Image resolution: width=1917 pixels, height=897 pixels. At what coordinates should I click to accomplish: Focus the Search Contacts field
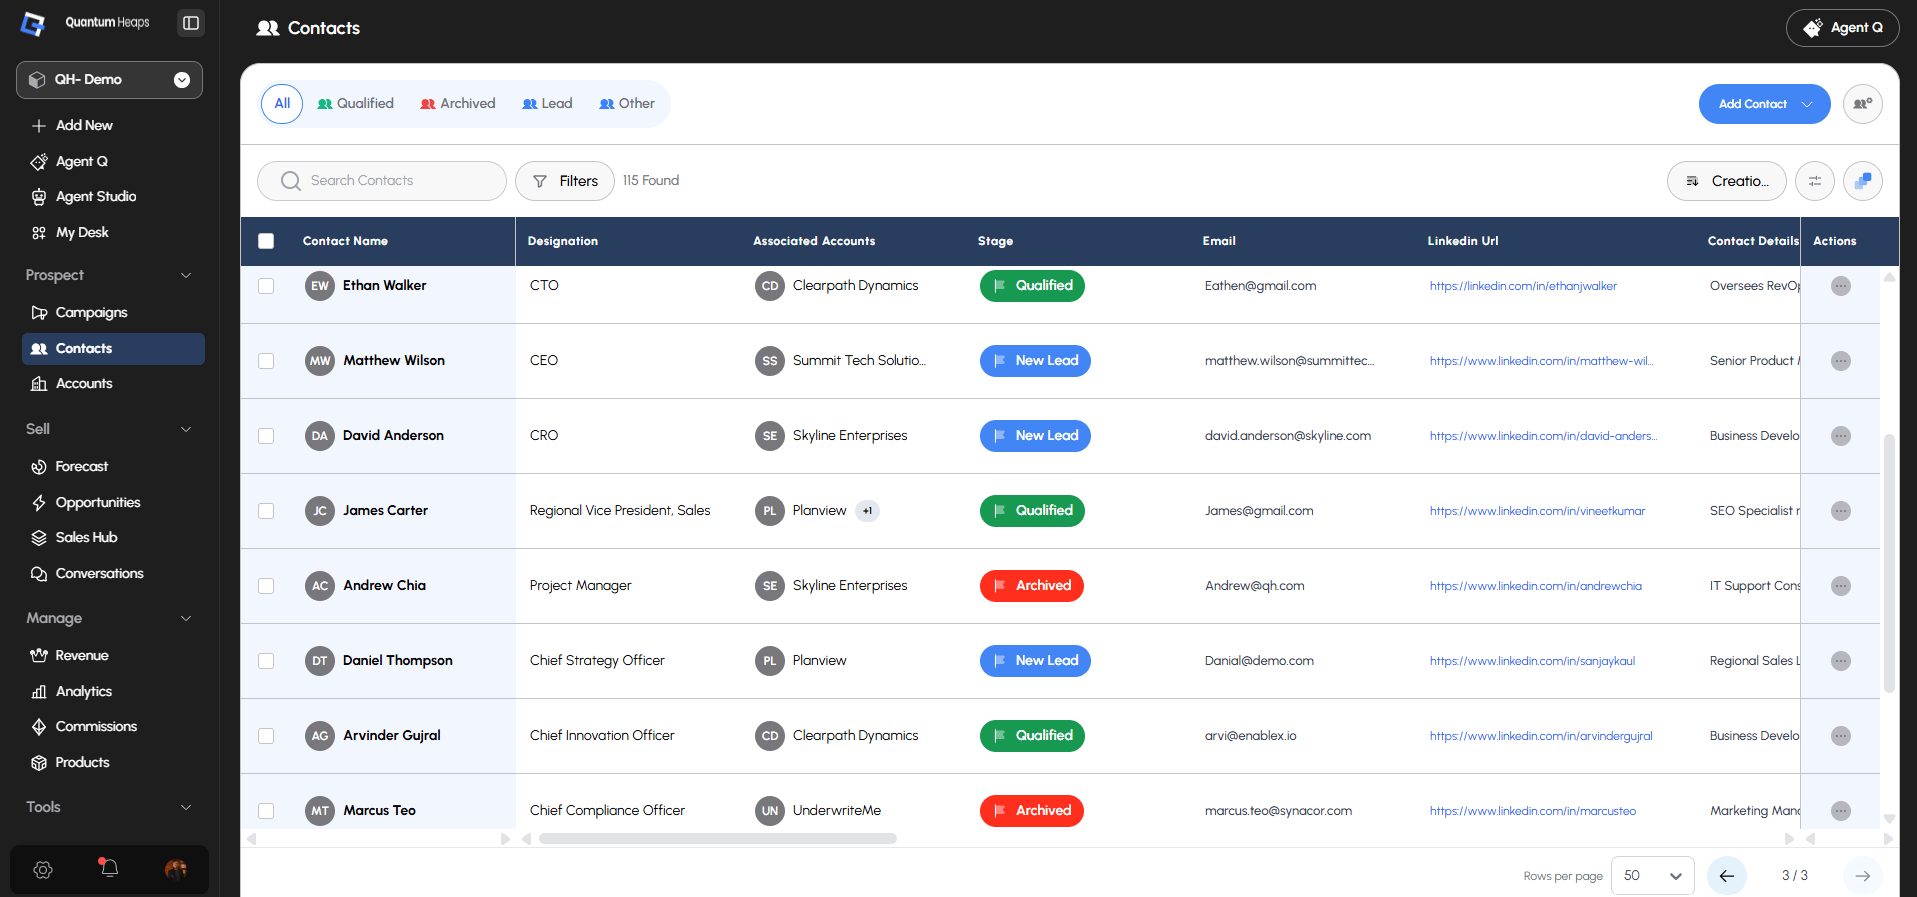(382, 181)
